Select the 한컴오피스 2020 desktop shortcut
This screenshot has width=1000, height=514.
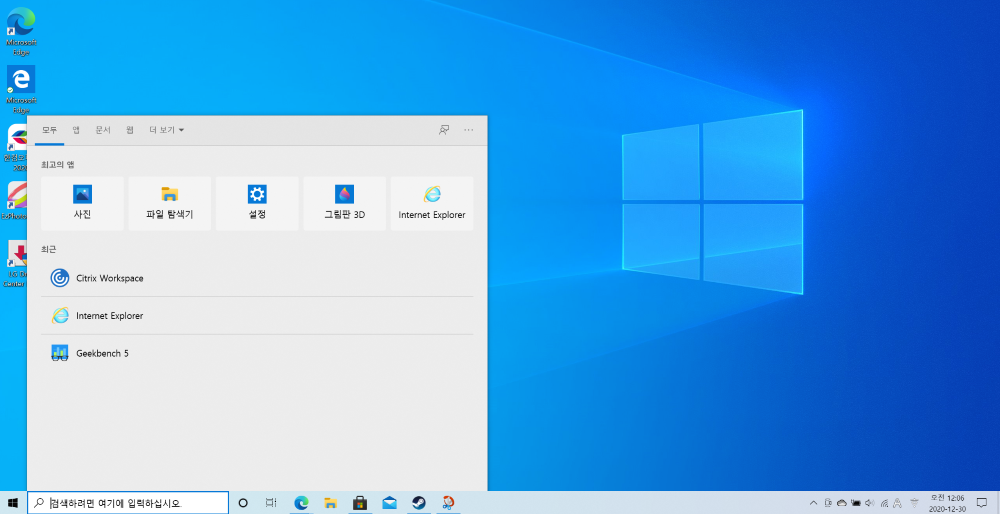(x=17, y=148)
